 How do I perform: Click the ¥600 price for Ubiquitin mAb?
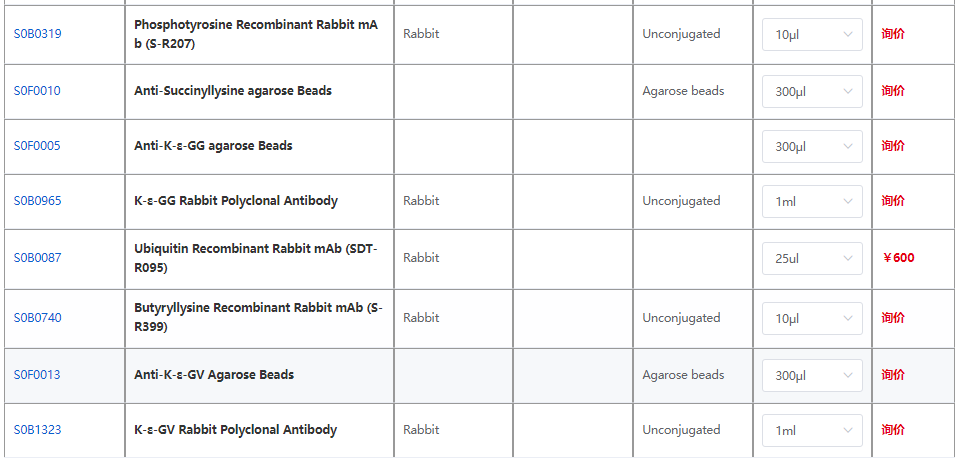(898, 258)
